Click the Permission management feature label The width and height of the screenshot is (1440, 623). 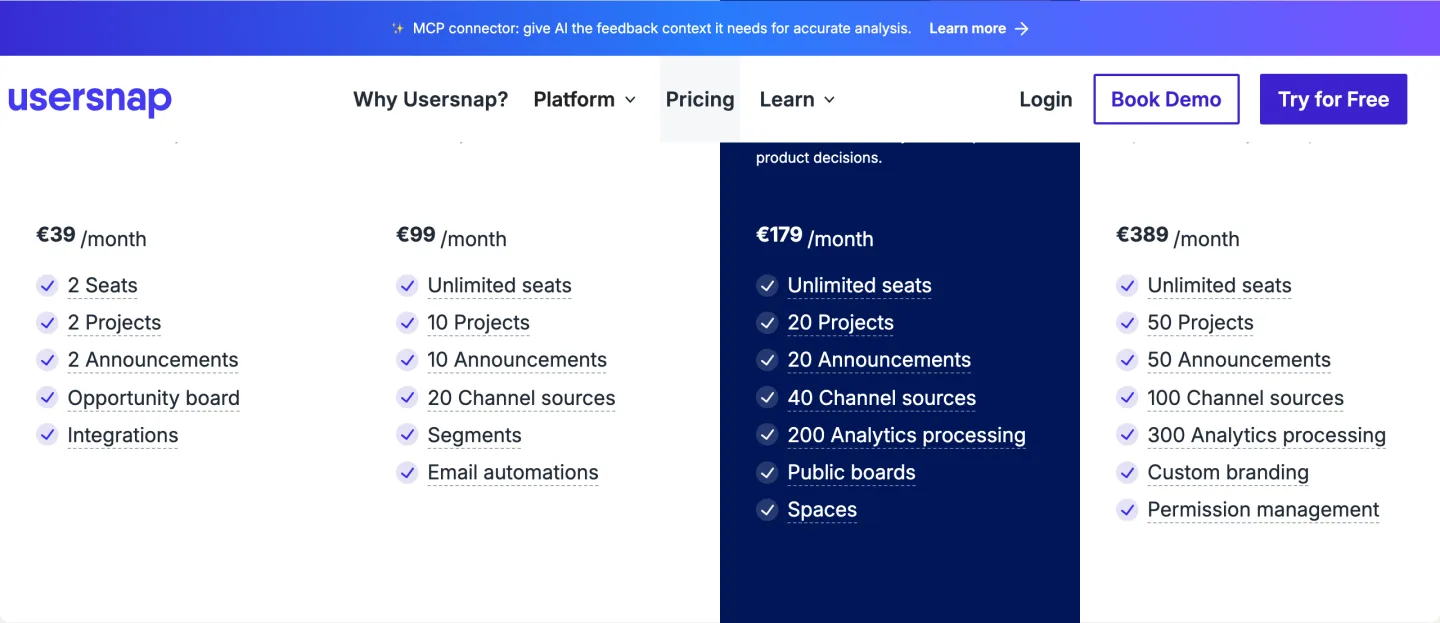(1263, 510)
